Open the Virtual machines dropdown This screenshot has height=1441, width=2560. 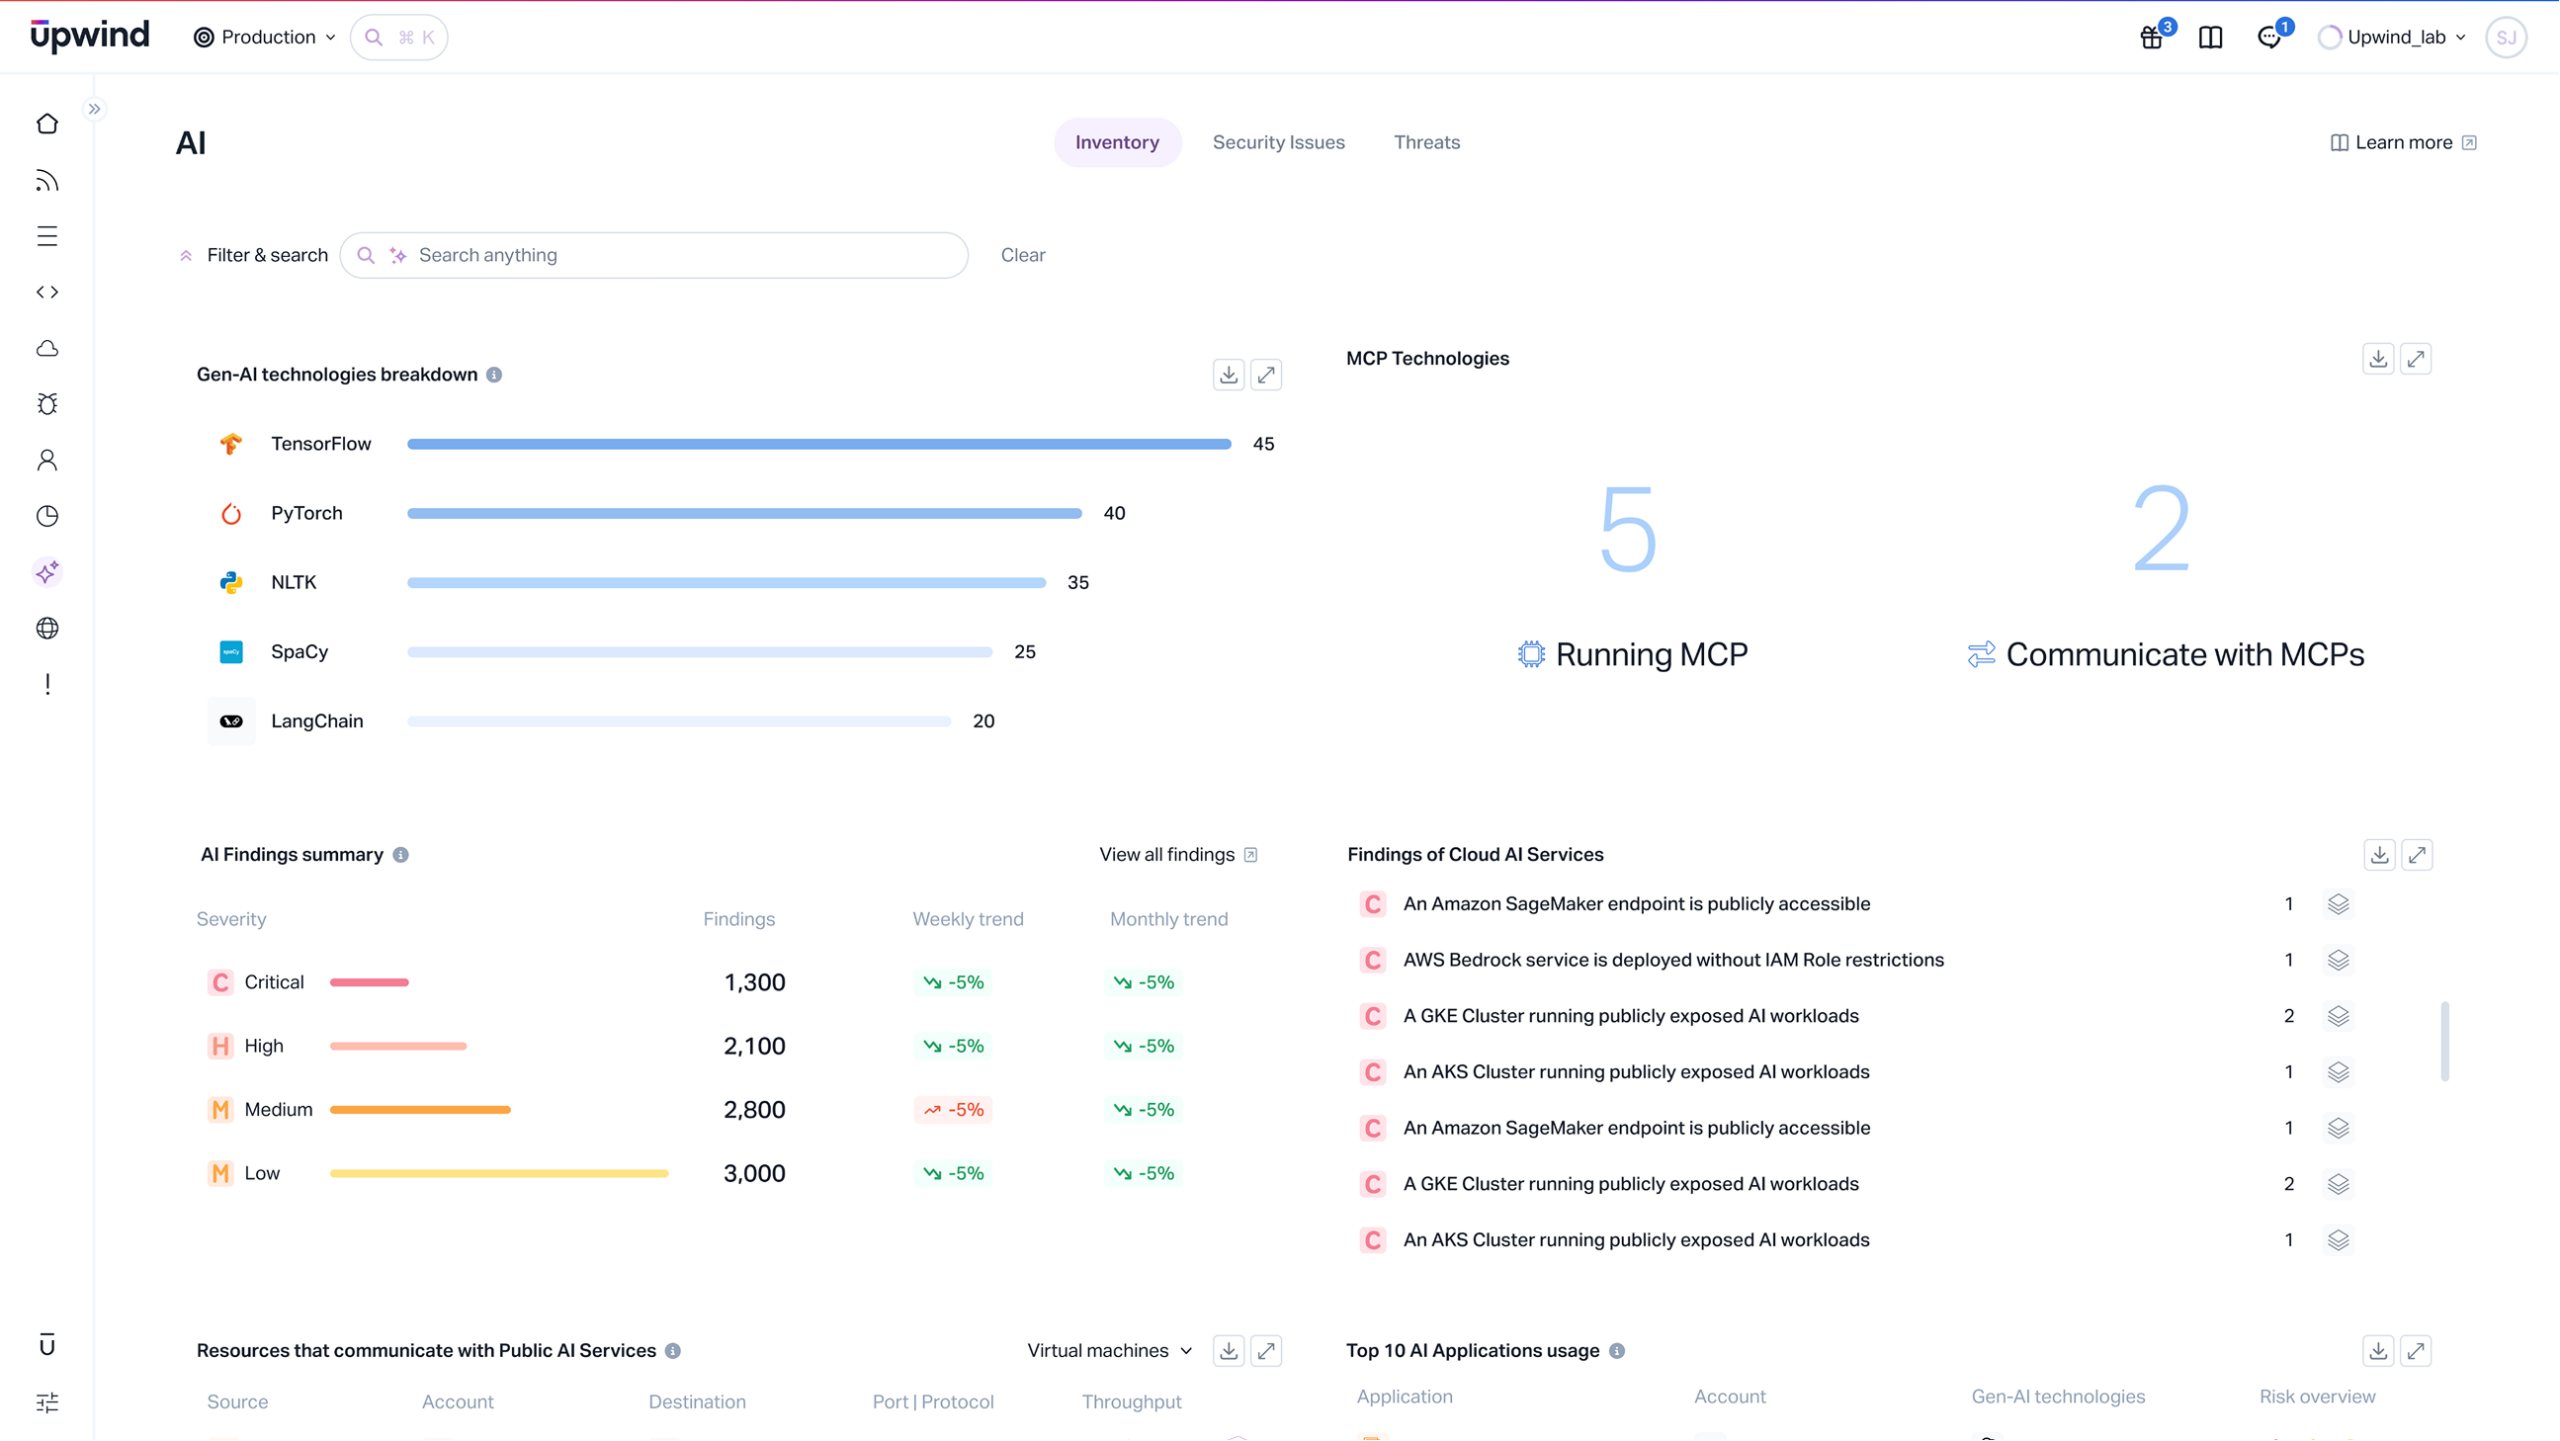pos(1110,1351)
